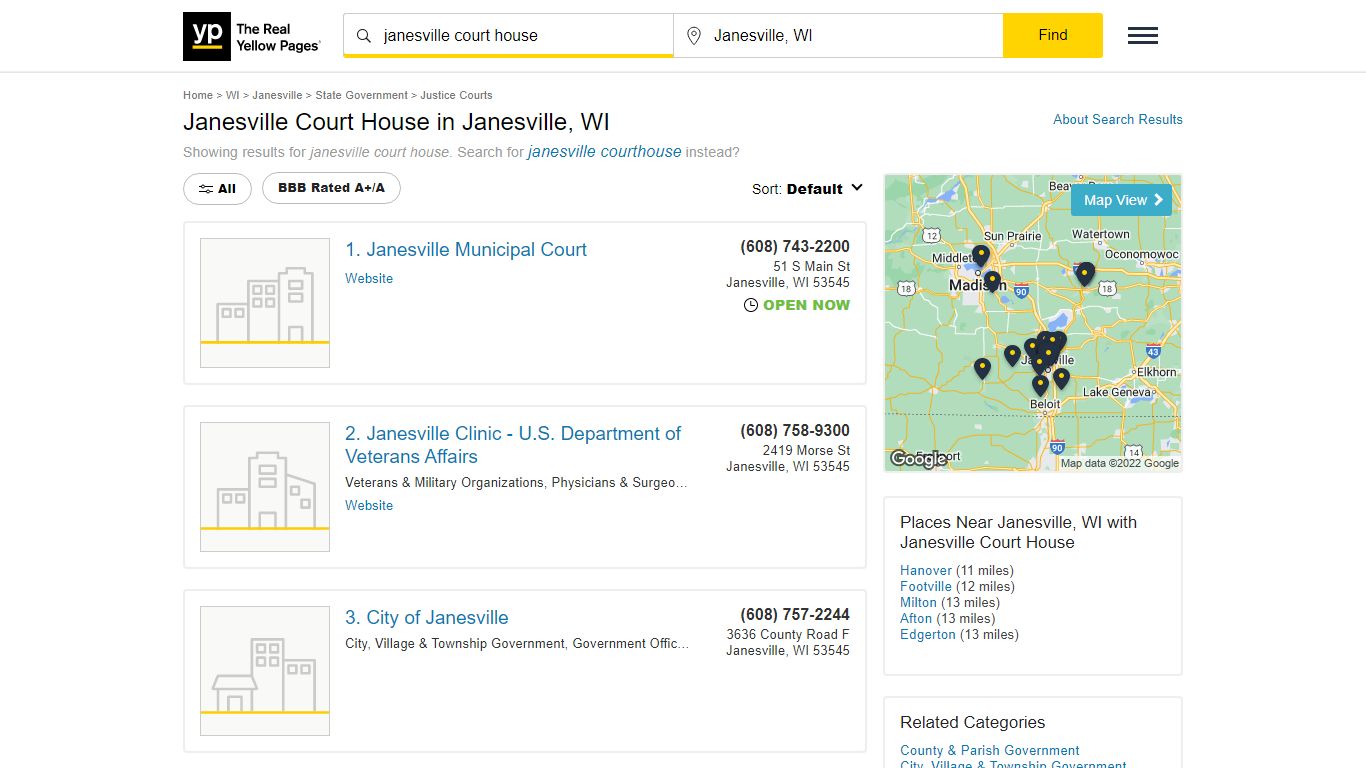
Task: Click the phone number (608) 757-2244
Action: click(x=795, y=614)
